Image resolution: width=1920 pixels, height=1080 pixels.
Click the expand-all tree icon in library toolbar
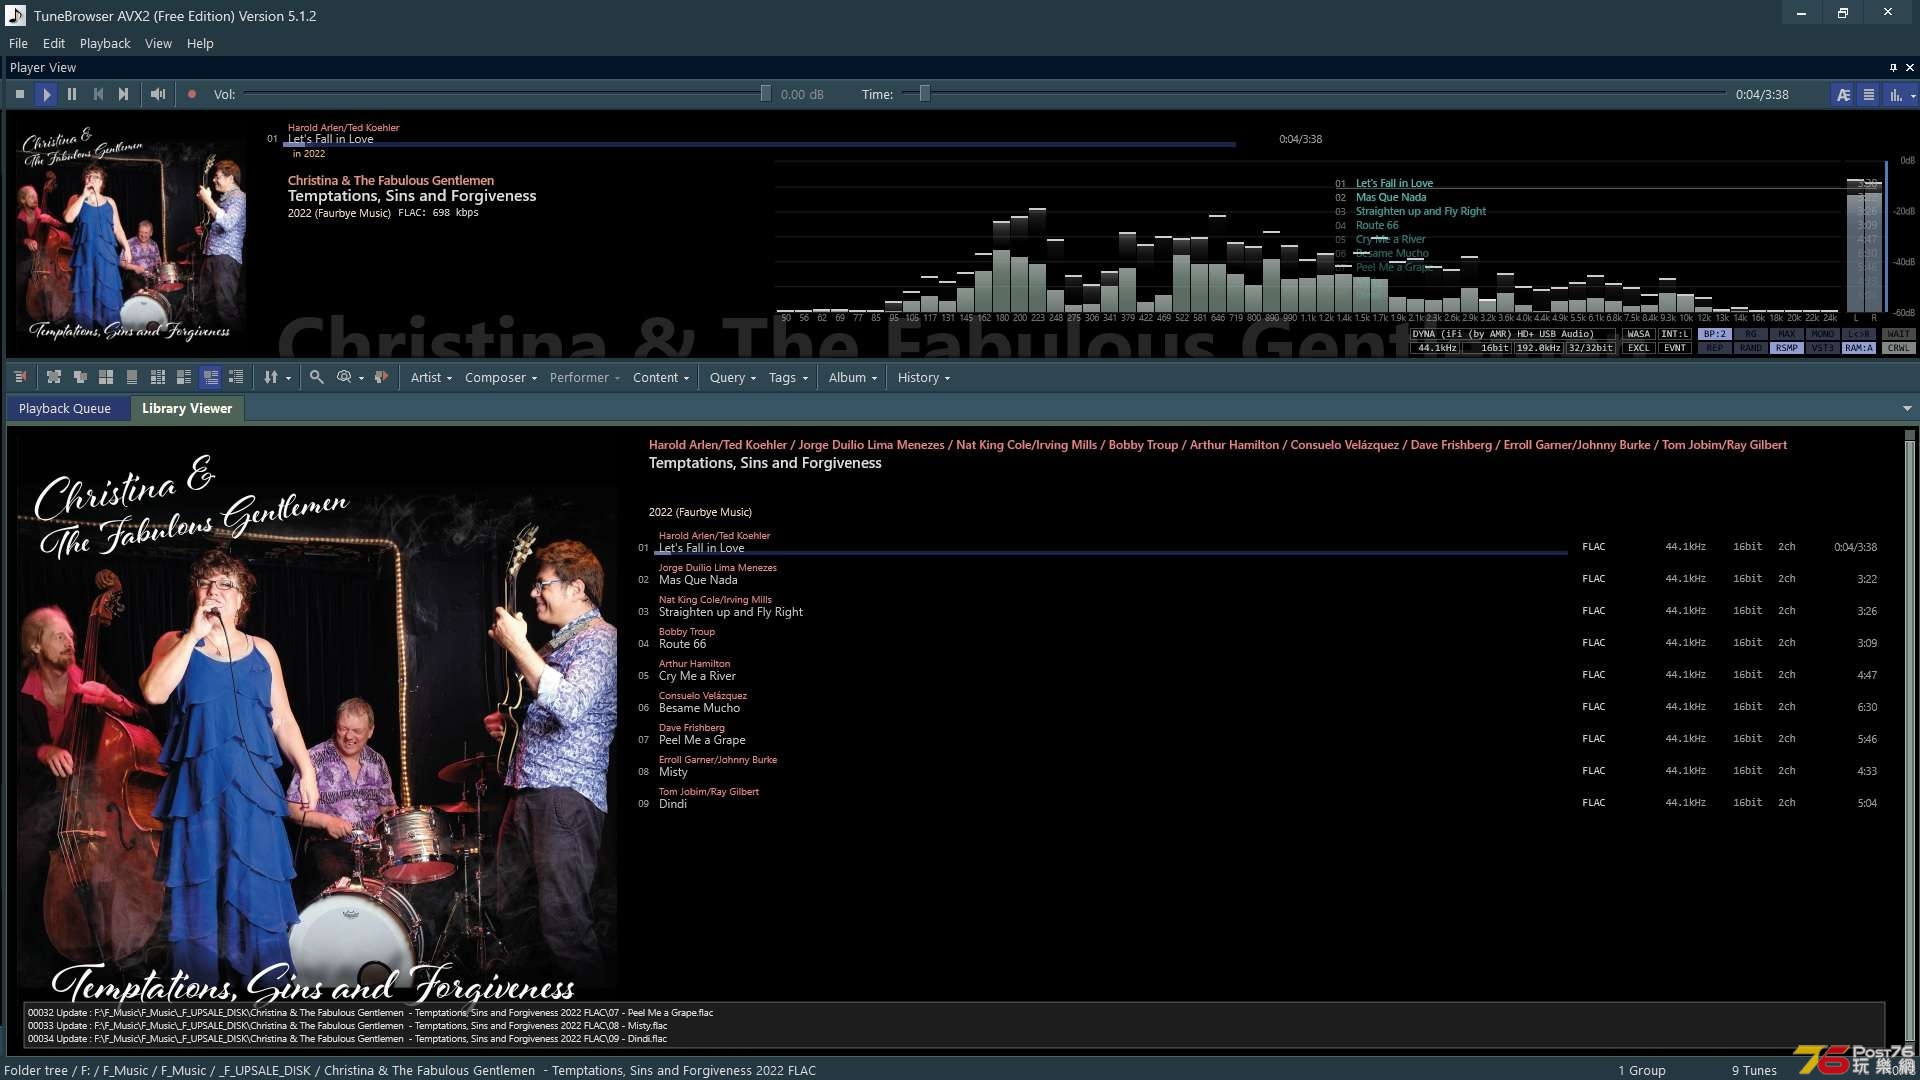pyautogui.click(x=54, y=377)
